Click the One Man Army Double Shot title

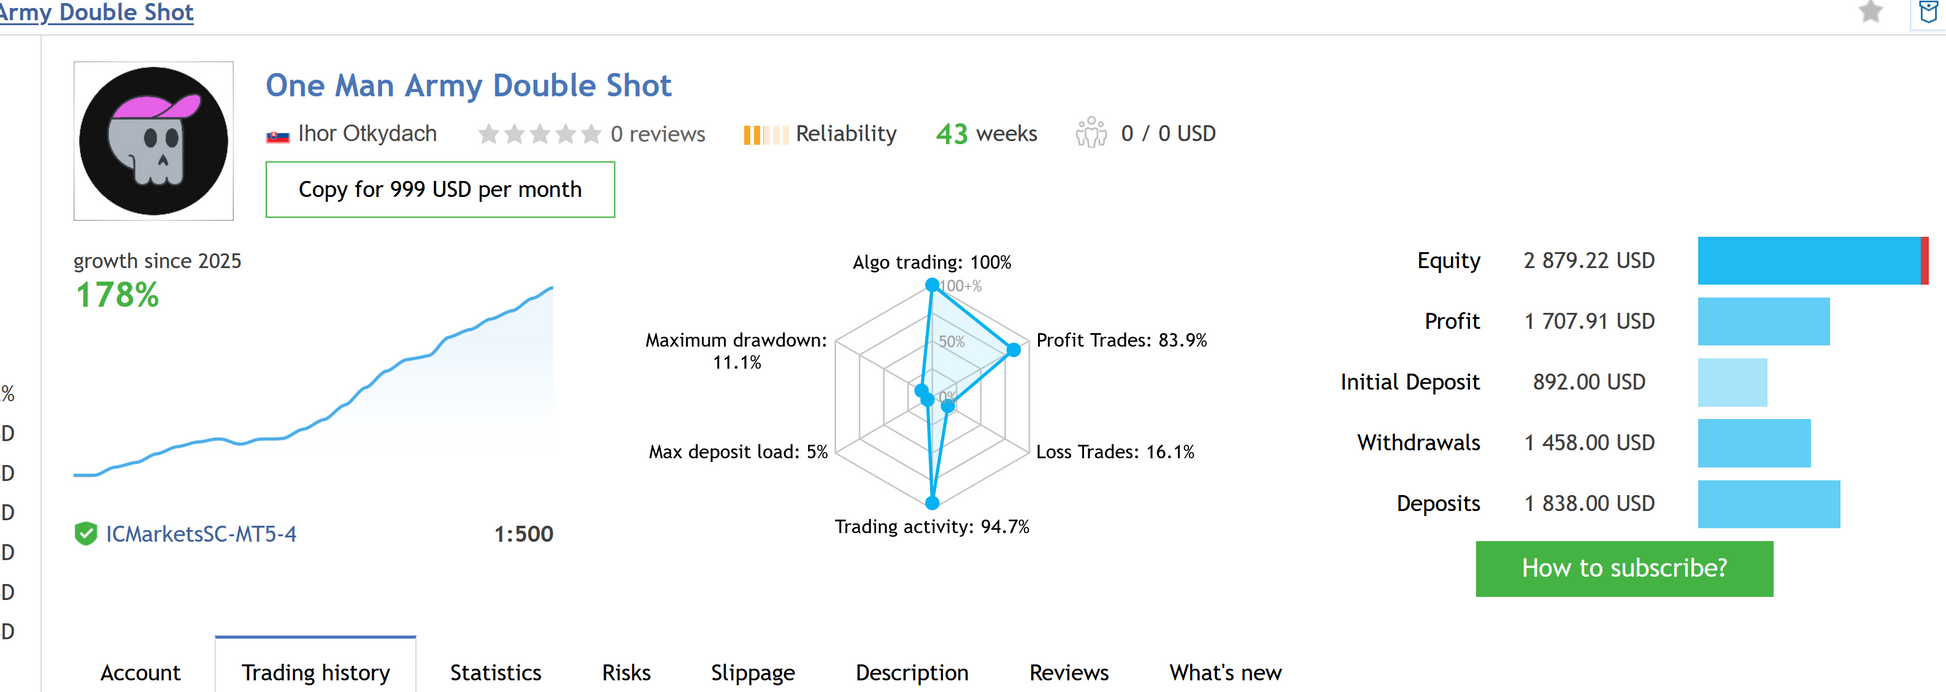(x=468, y=85)
